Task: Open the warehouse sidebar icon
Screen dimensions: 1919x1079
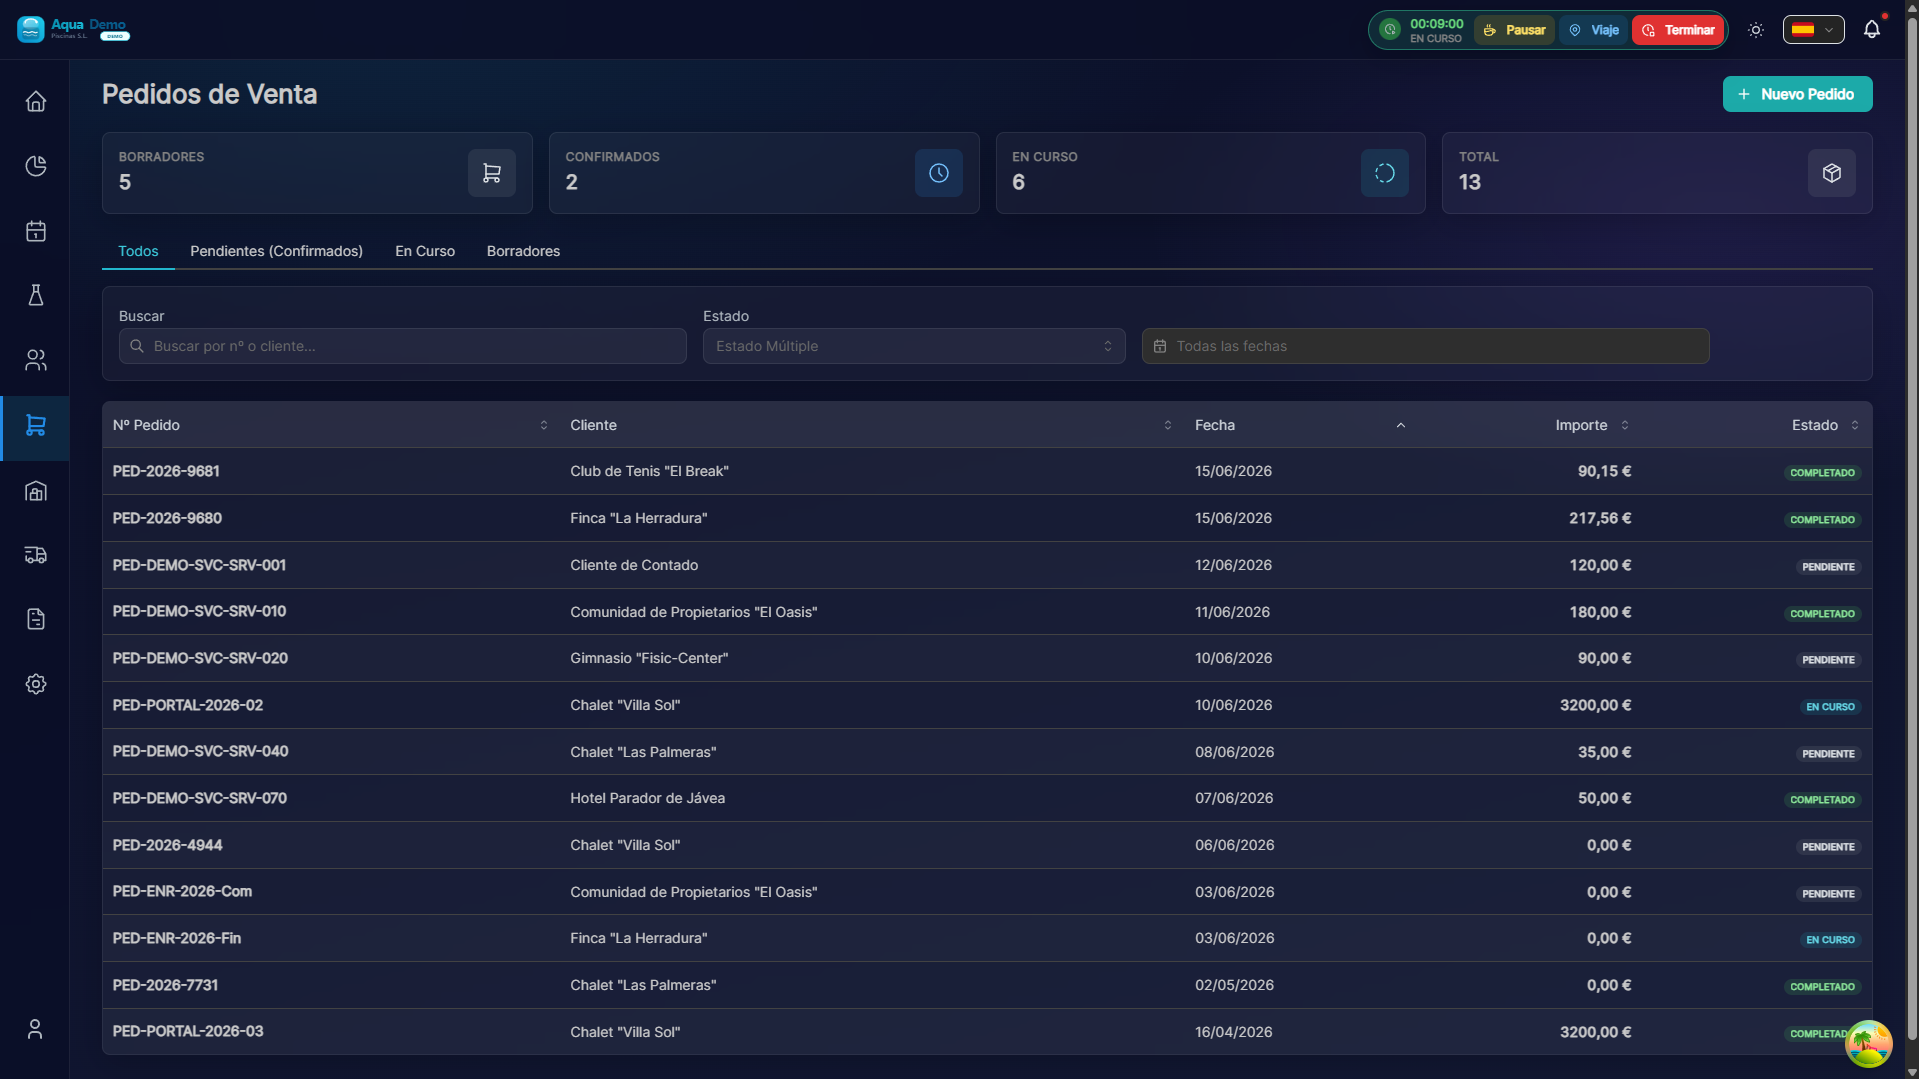Action: [35, 490]
